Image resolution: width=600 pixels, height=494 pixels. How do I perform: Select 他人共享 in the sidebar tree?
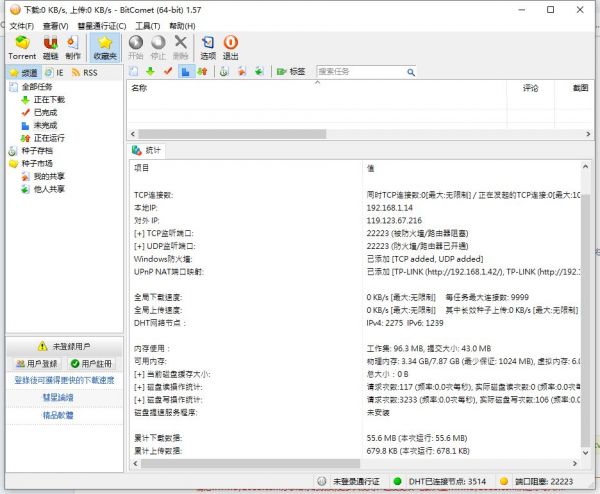coord(49,189)
